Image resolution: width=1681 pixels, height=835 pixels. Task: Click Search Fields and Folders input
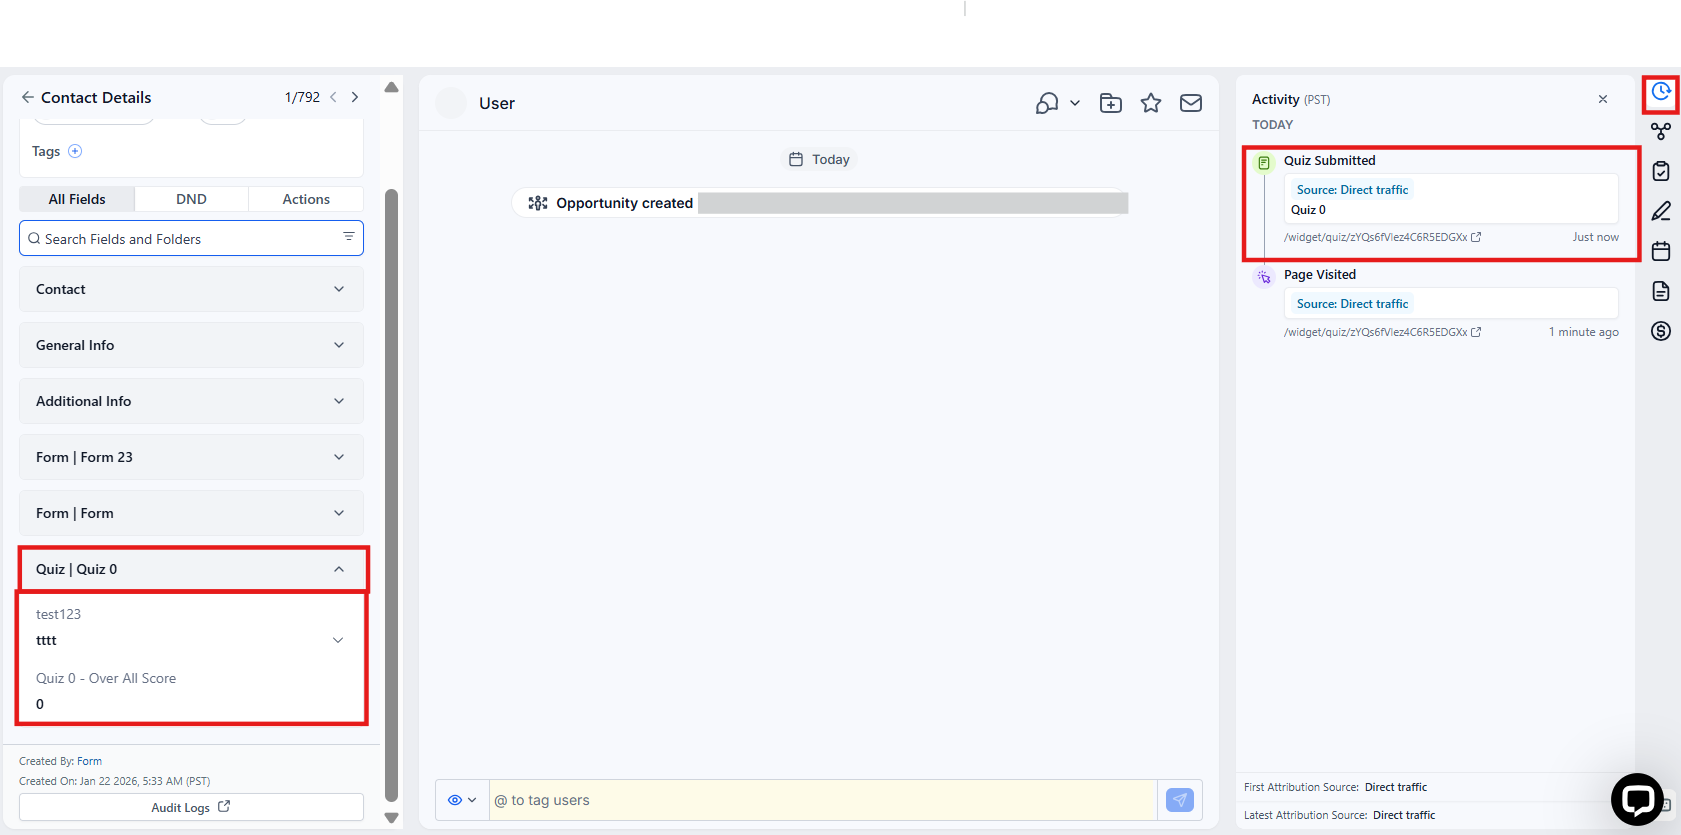pyautogui.click(x=191, y=238)
